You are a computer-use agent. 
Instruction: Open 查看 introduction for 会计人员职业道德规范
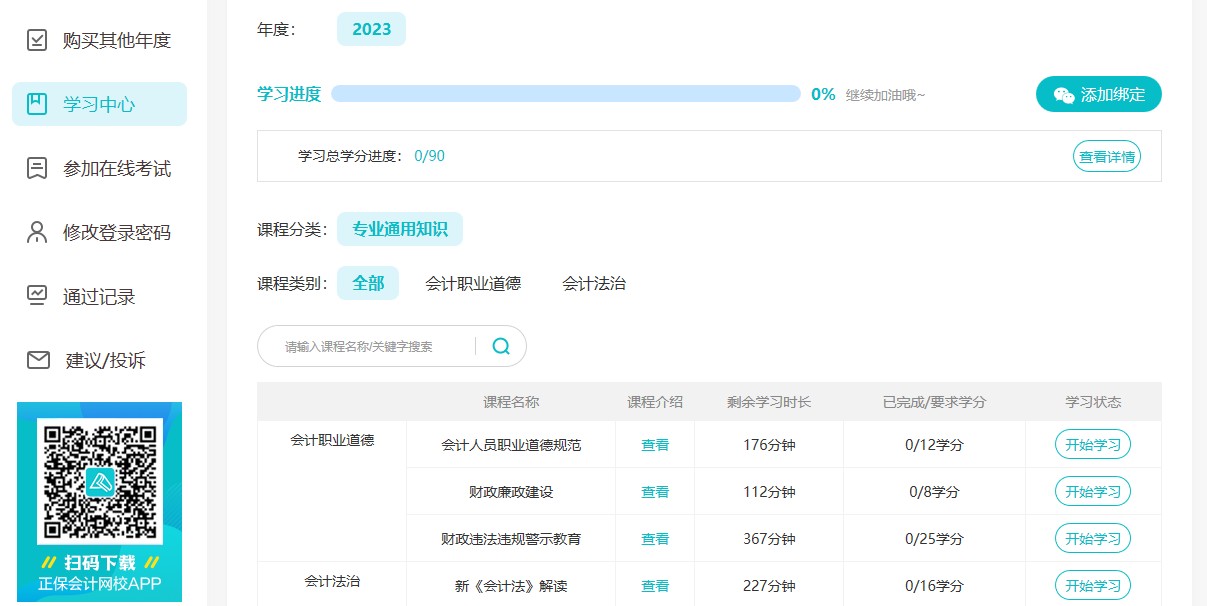tap(654, 444)
